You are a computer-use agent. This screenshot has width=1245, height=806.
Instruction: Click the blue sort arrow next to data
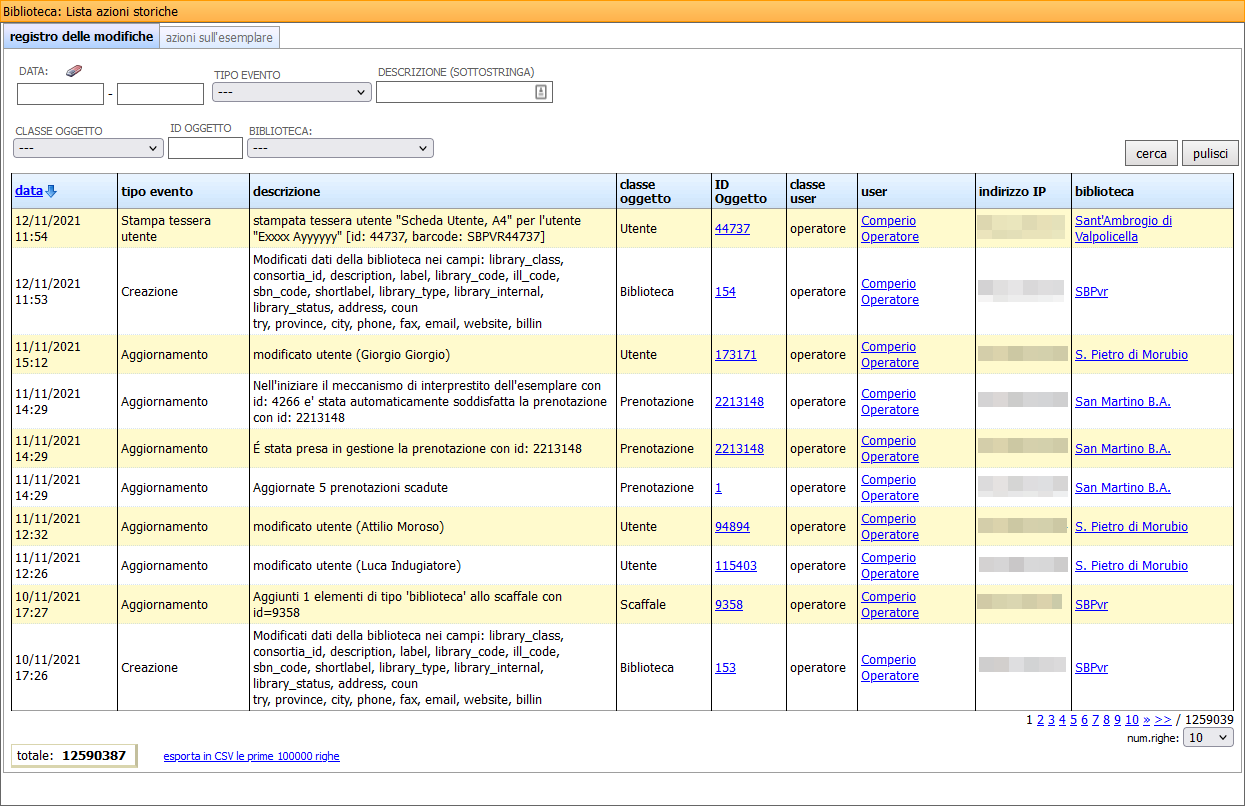pos(51,191)
